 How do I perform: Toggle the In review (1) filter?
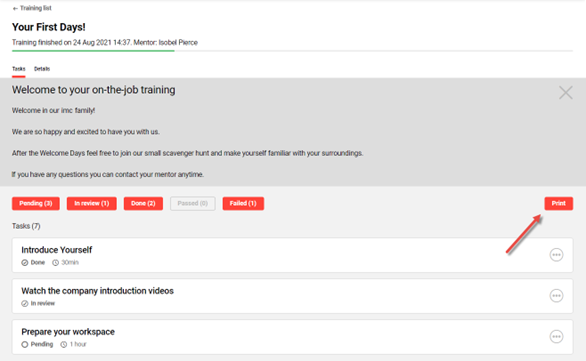pos(92,203)
